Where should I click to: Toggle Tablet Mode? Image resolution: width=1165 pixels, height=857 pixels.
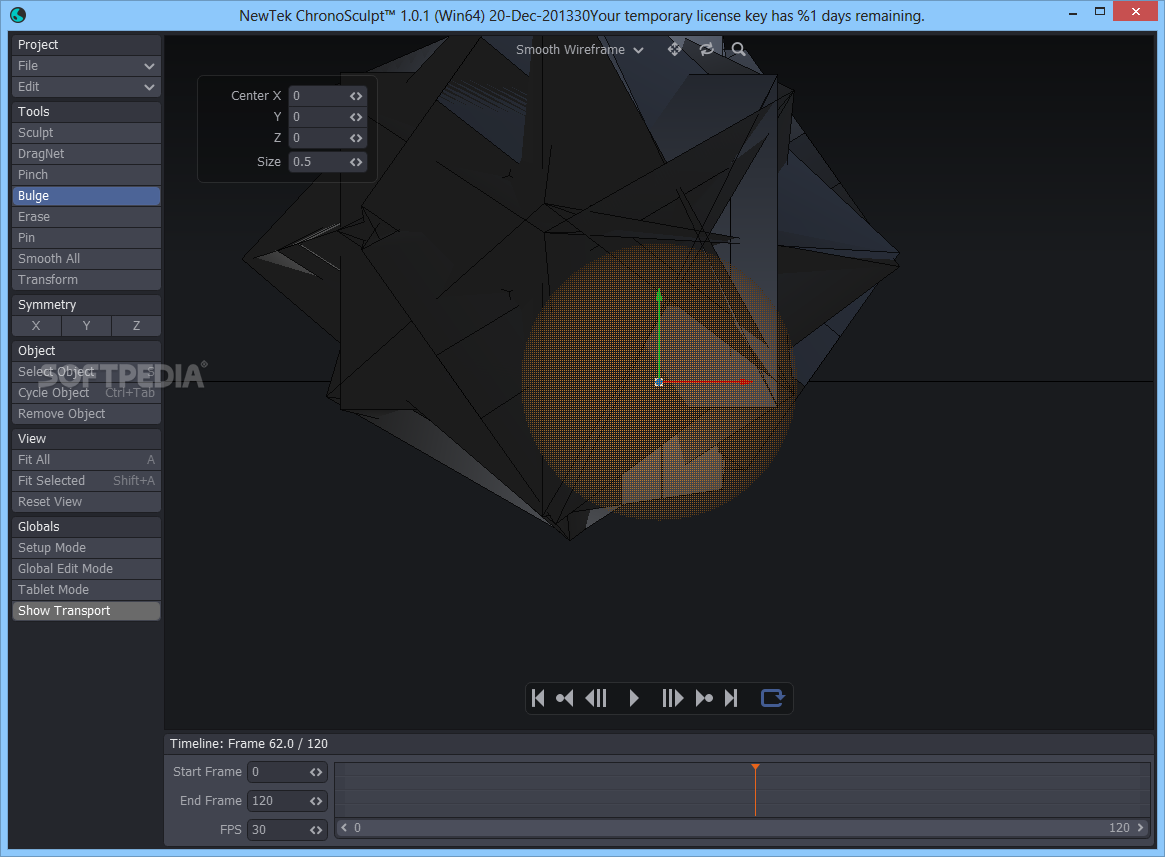click(x=86, y=589)
